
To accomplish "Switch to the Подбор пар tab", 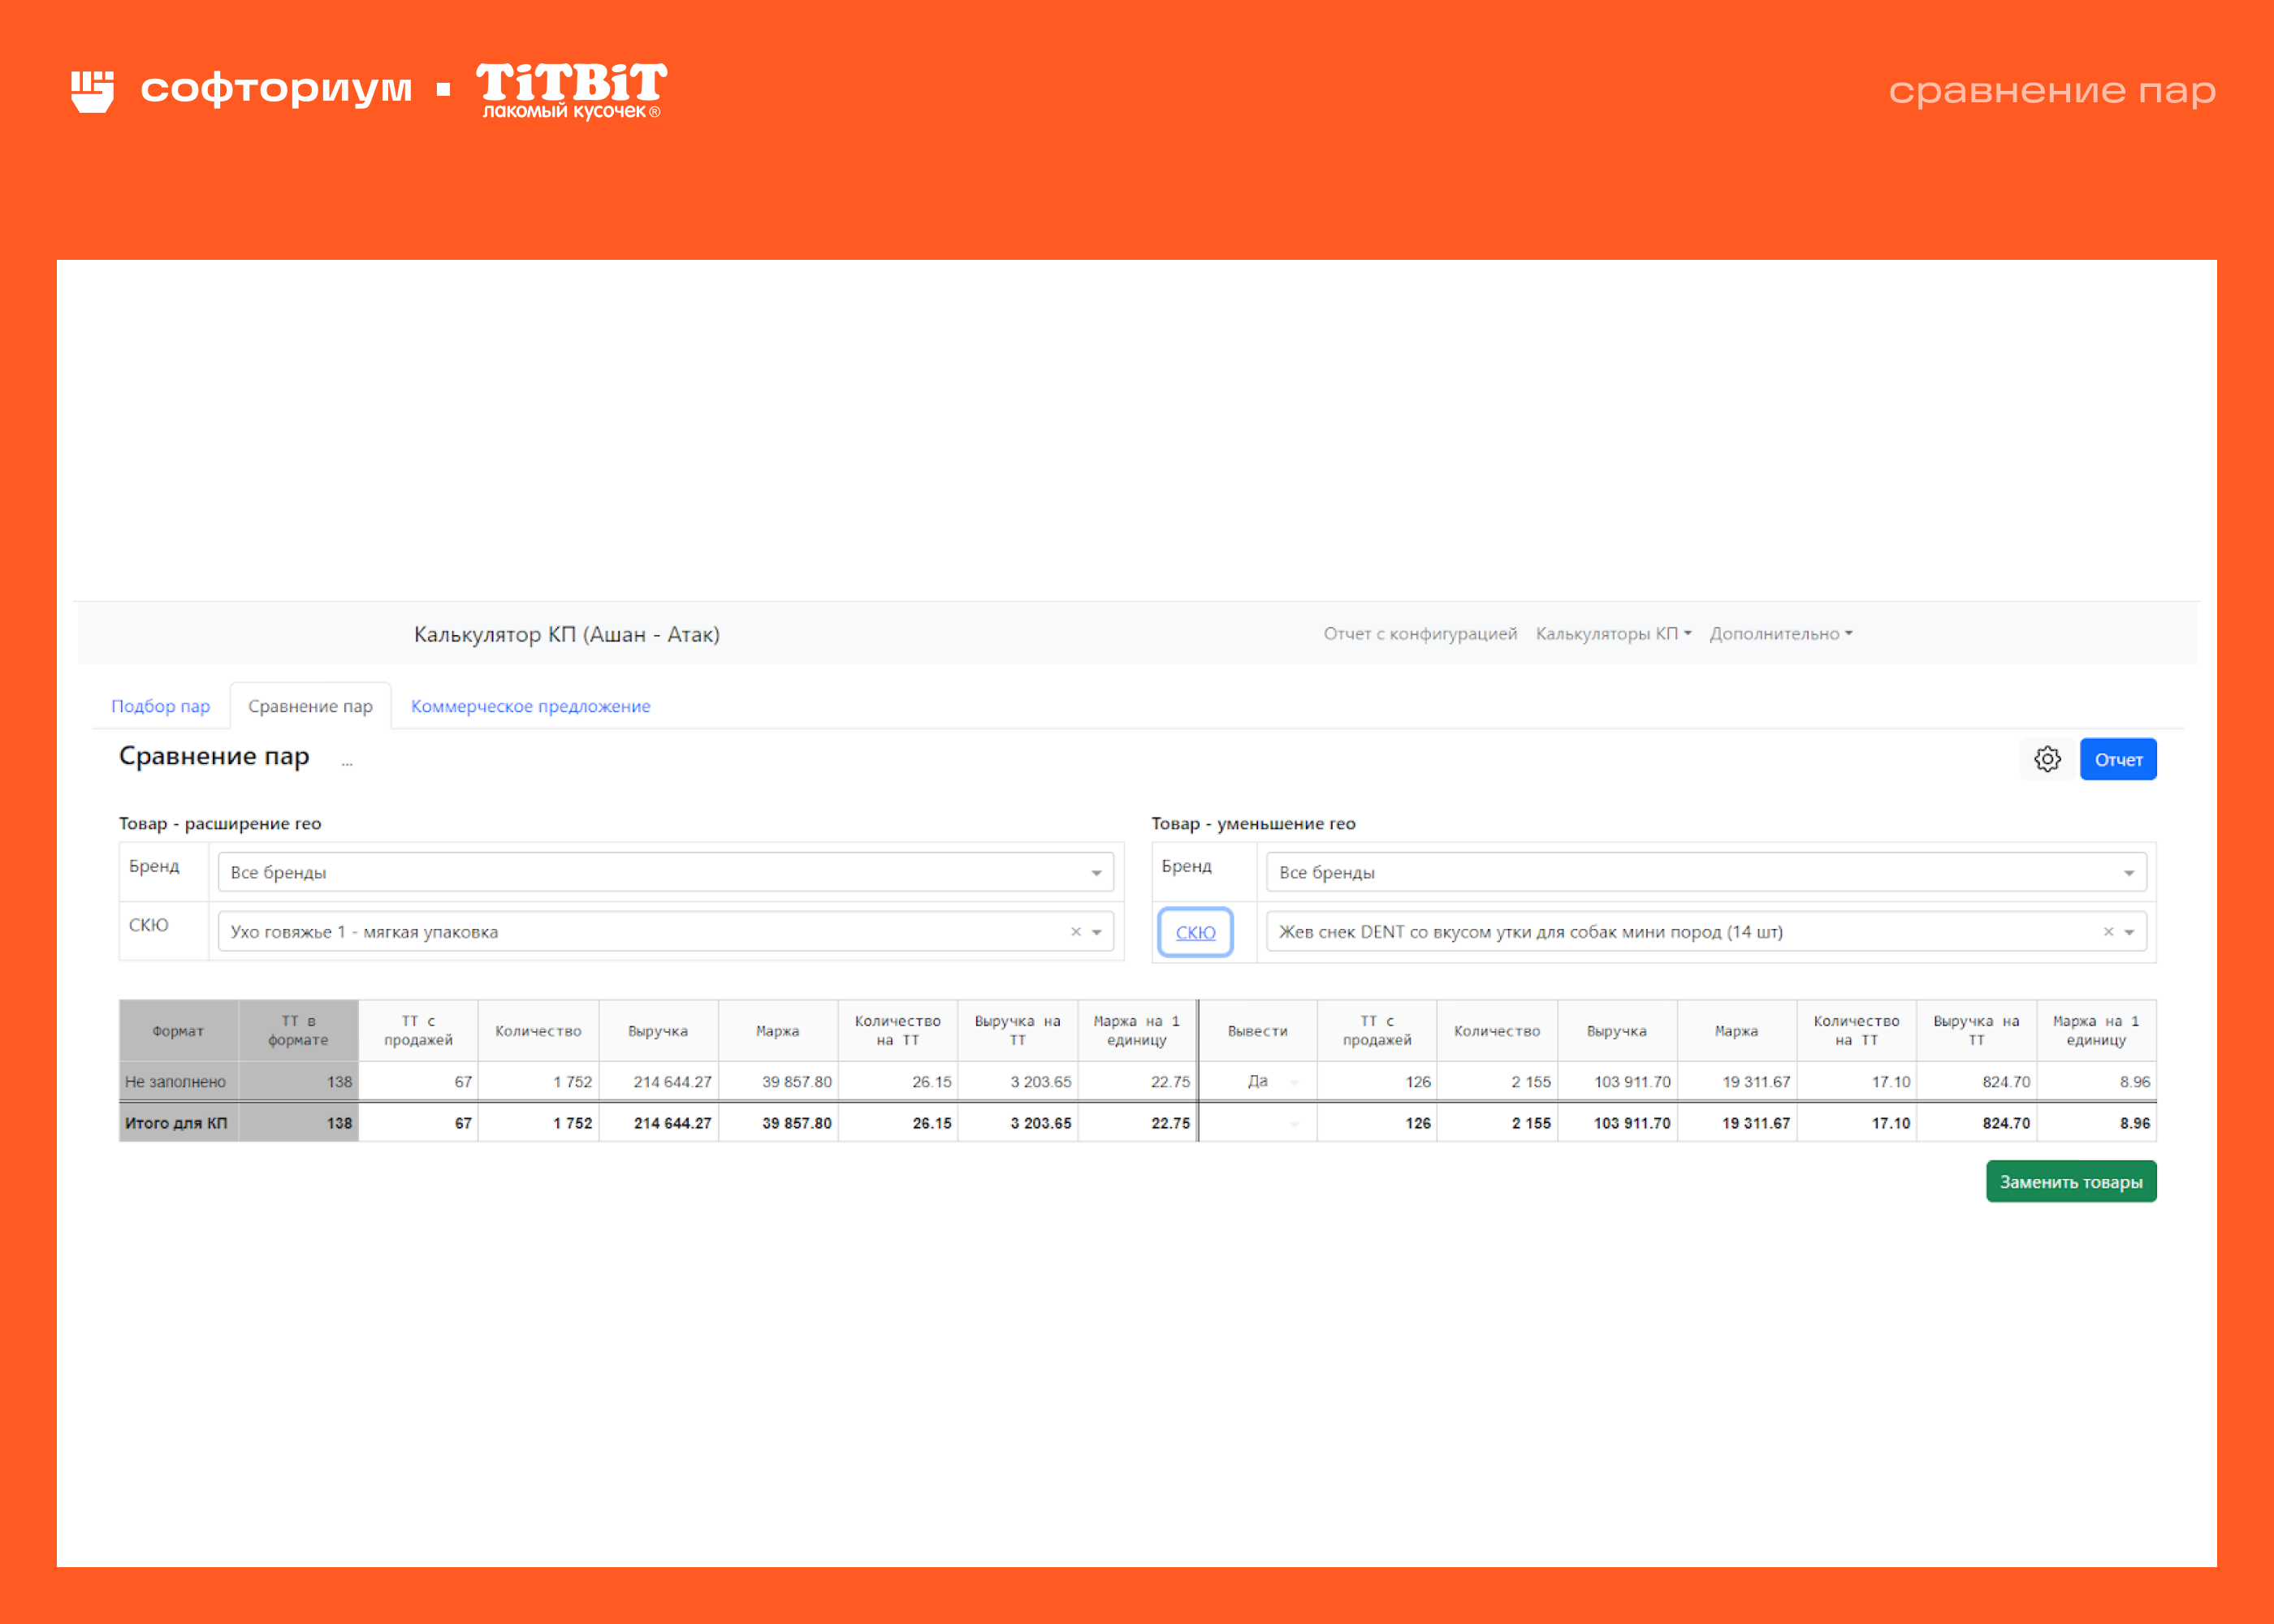I will (x=160, y=706).
